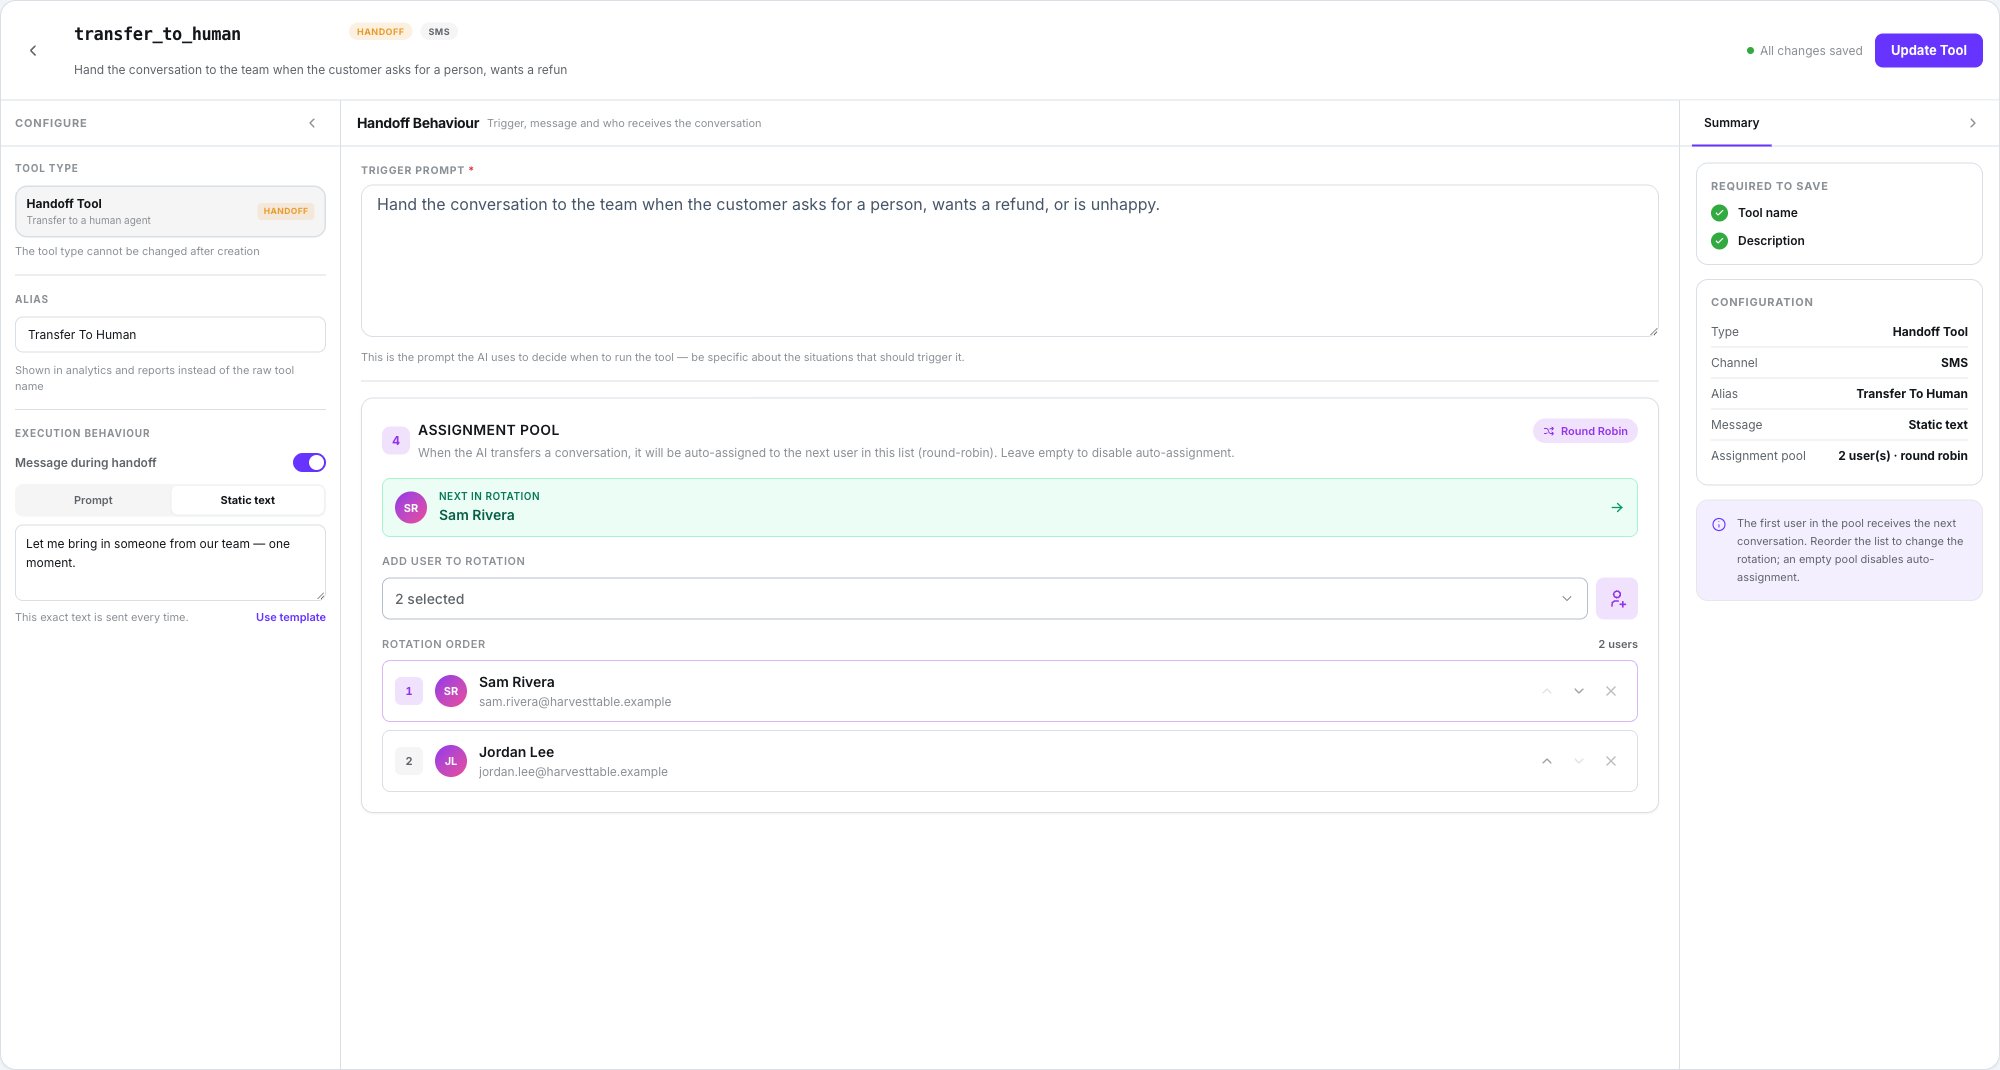The image size is (2000, 1070).
Task: Go back using the header arrow
Action: tap(33, 50)
